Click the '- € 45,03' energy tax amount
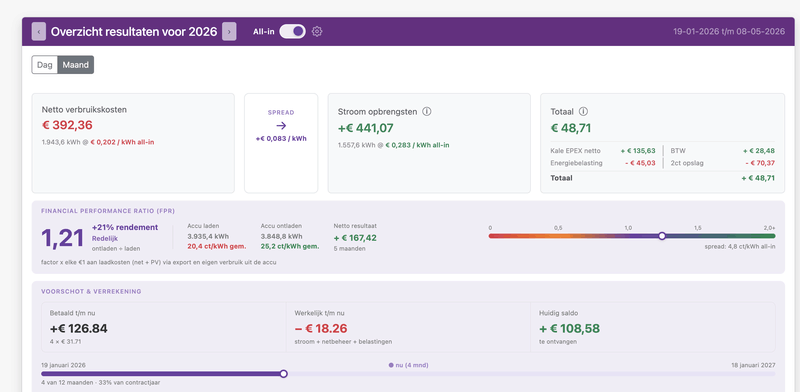The height and width of the screenshot is (392, 800). pos(640,163)
